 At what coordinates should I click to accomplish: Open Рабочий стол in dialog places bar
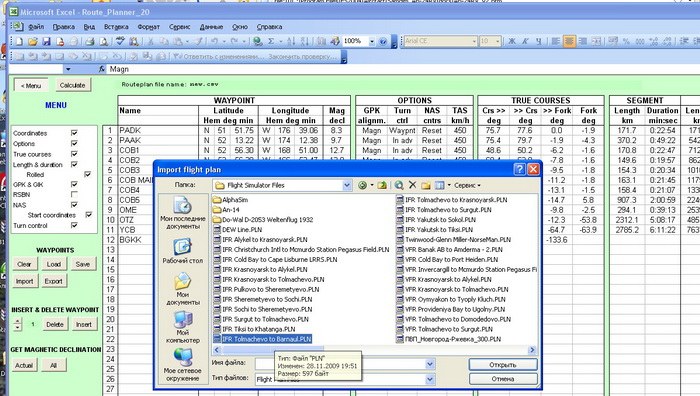click(x=183, y=251)
